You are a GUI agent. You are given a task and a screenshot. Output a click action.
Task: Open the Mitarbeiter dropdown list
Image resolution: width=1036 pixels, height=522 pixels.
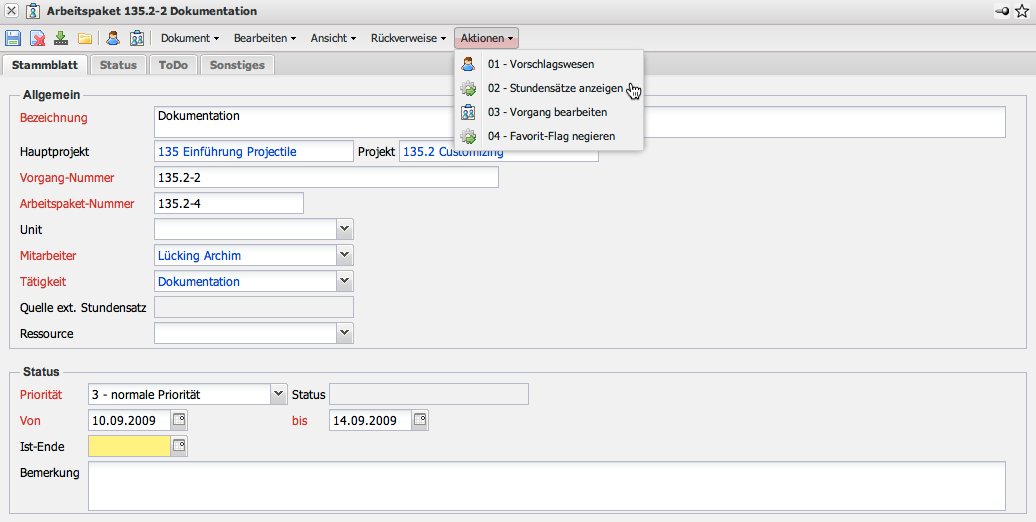click(345, 255)
